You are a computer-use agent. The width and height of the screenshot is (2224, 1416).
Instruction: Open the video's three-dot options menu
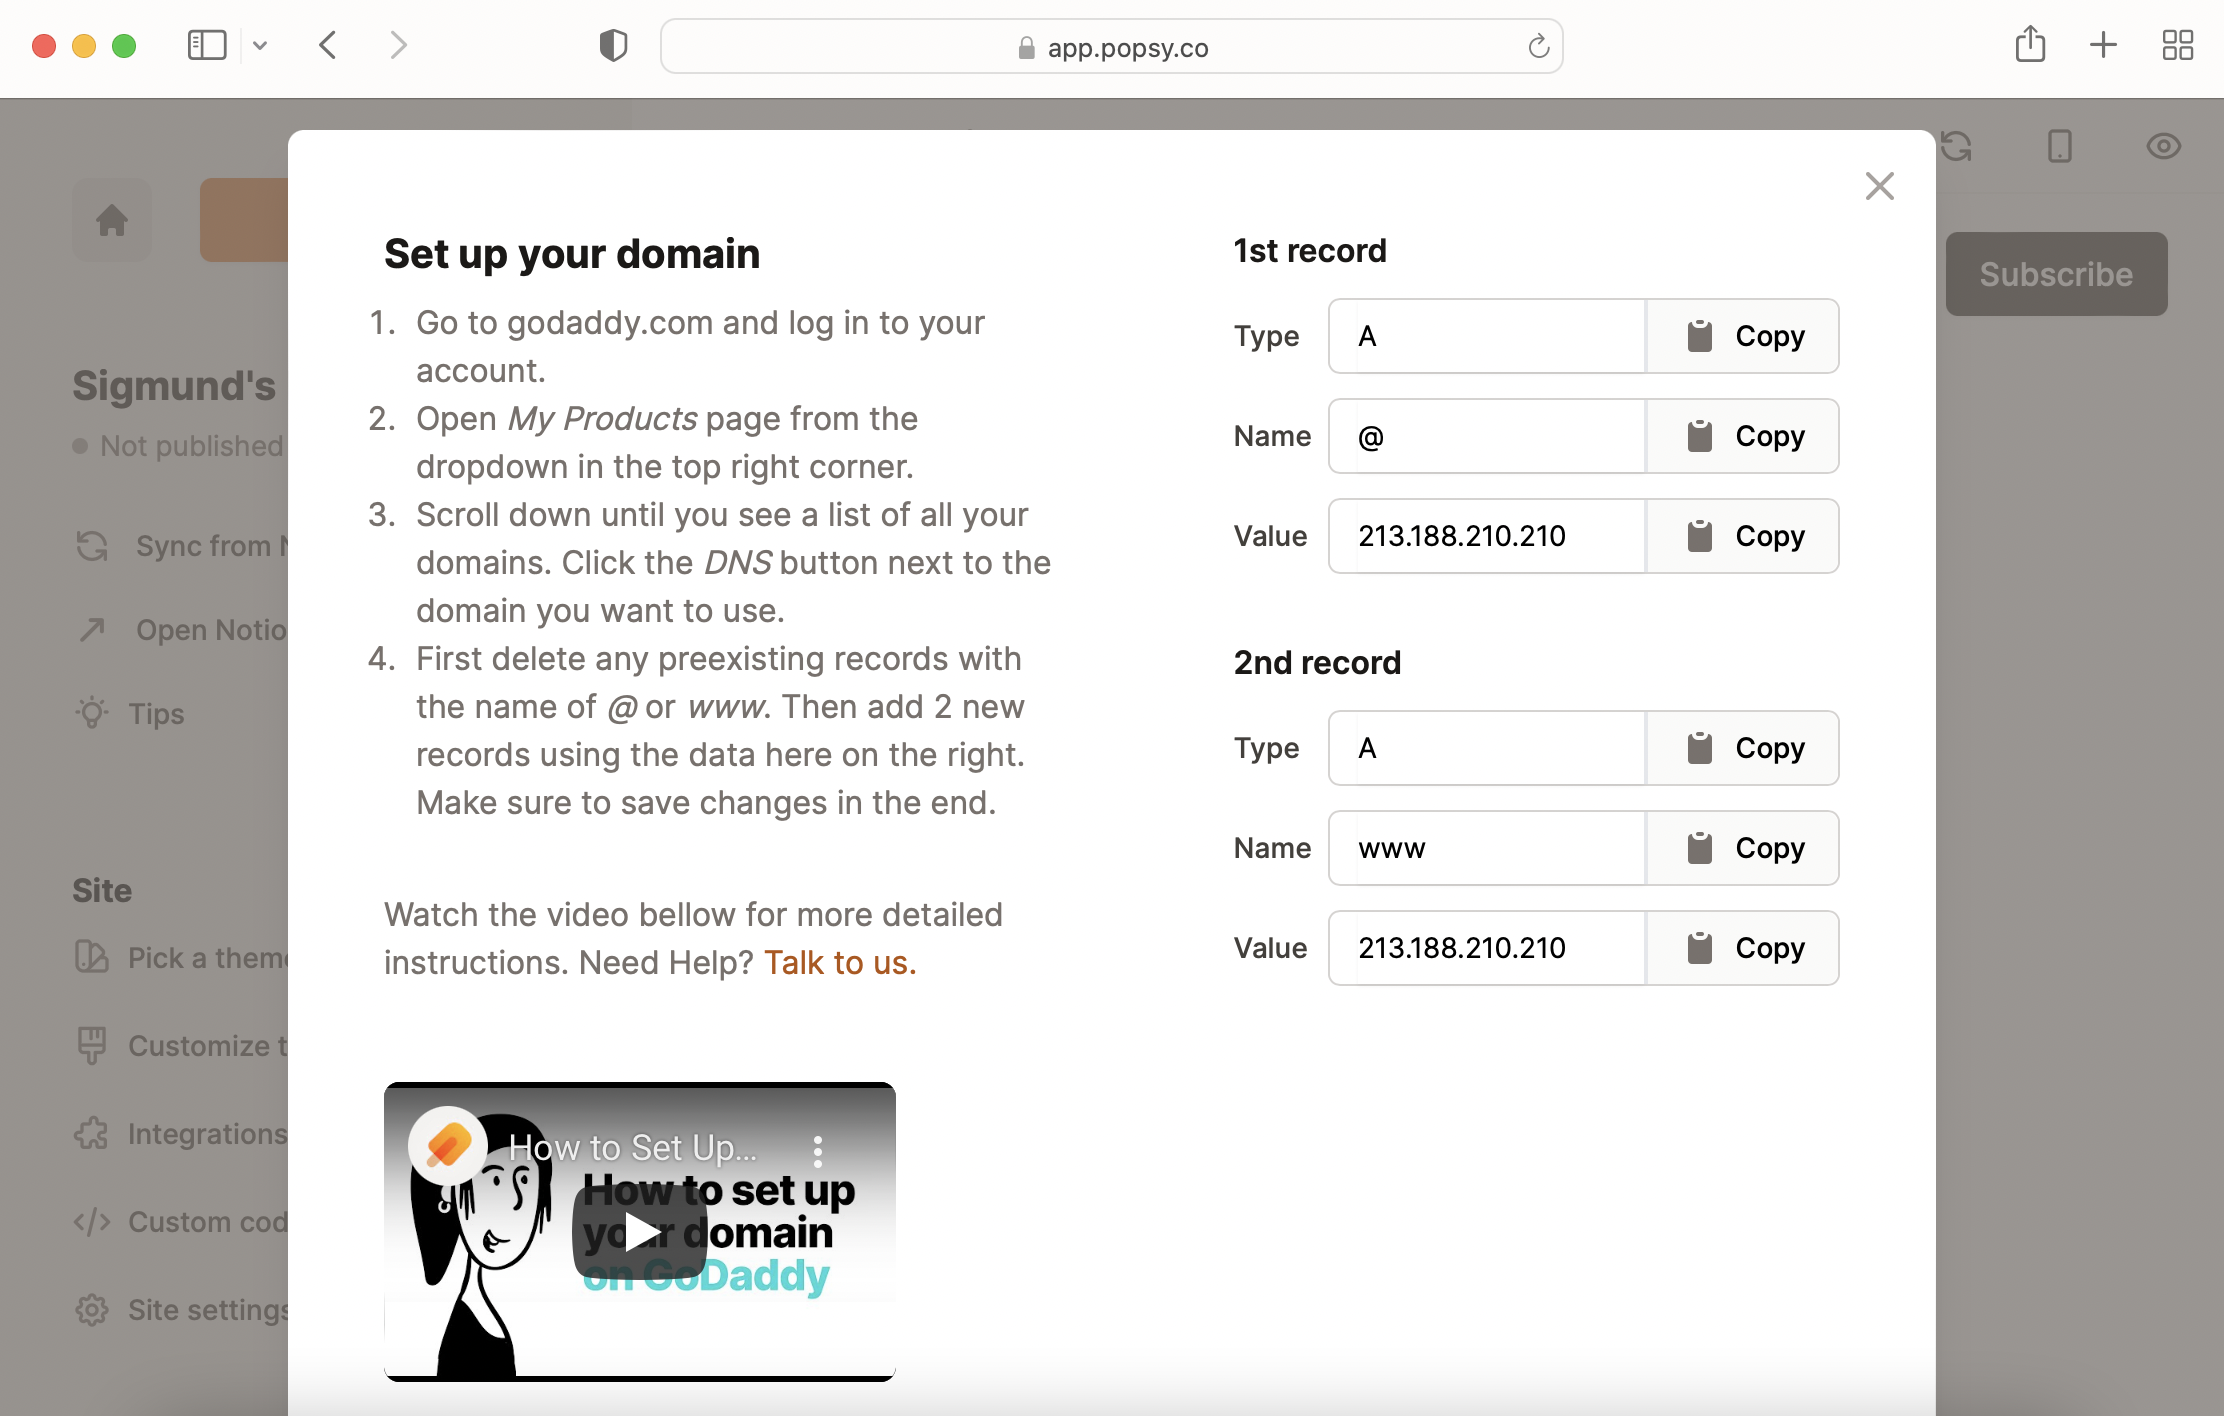coord(818,1151)
